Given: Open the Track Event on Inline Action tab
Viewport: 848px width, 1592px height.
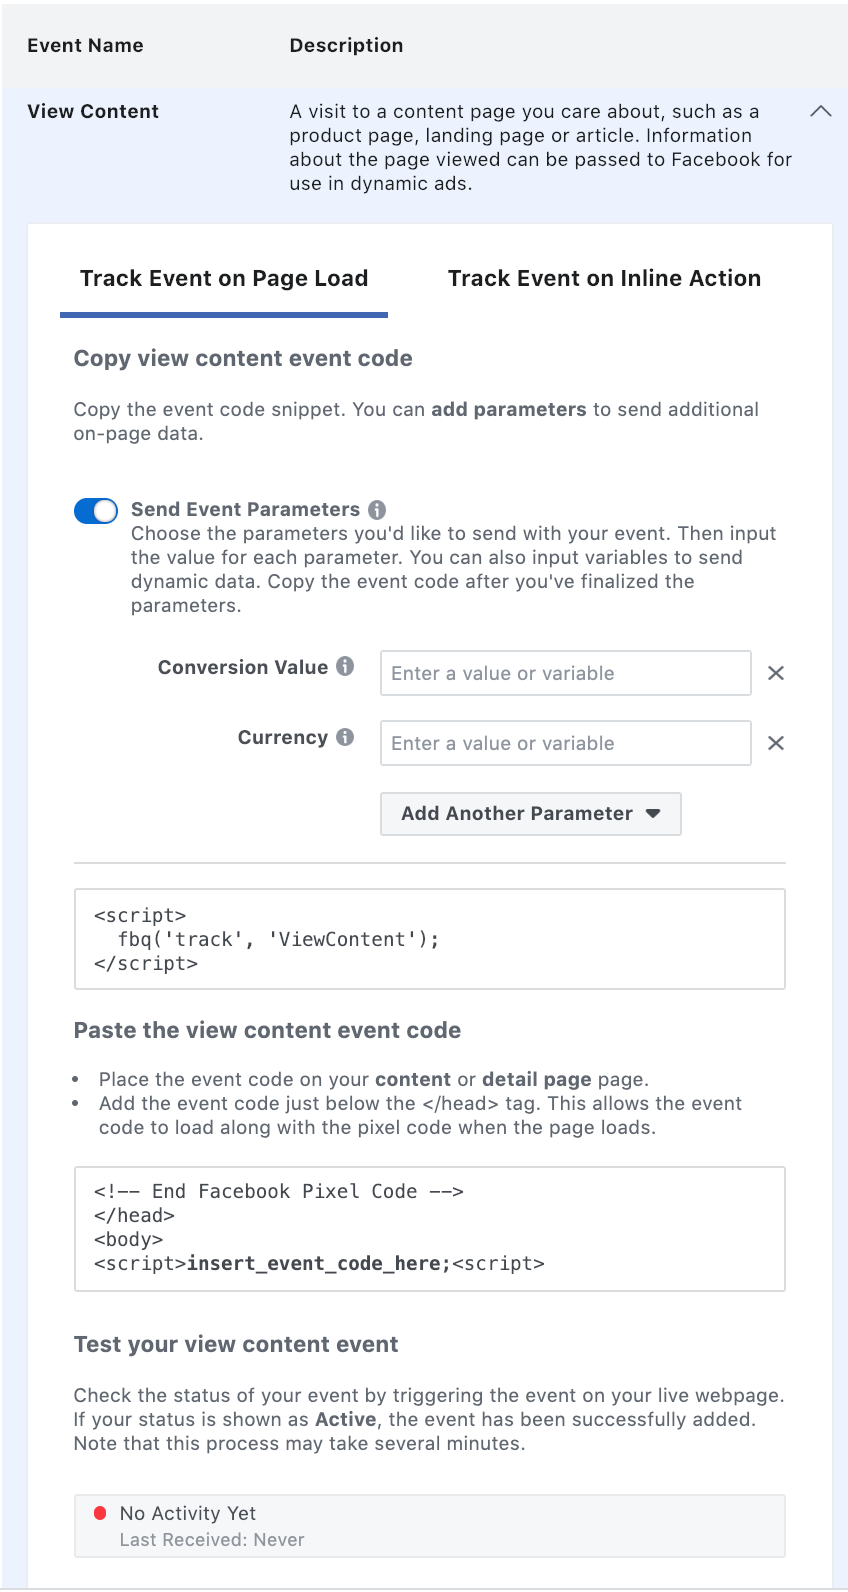Looking at the screenshot, I should 604,279.
